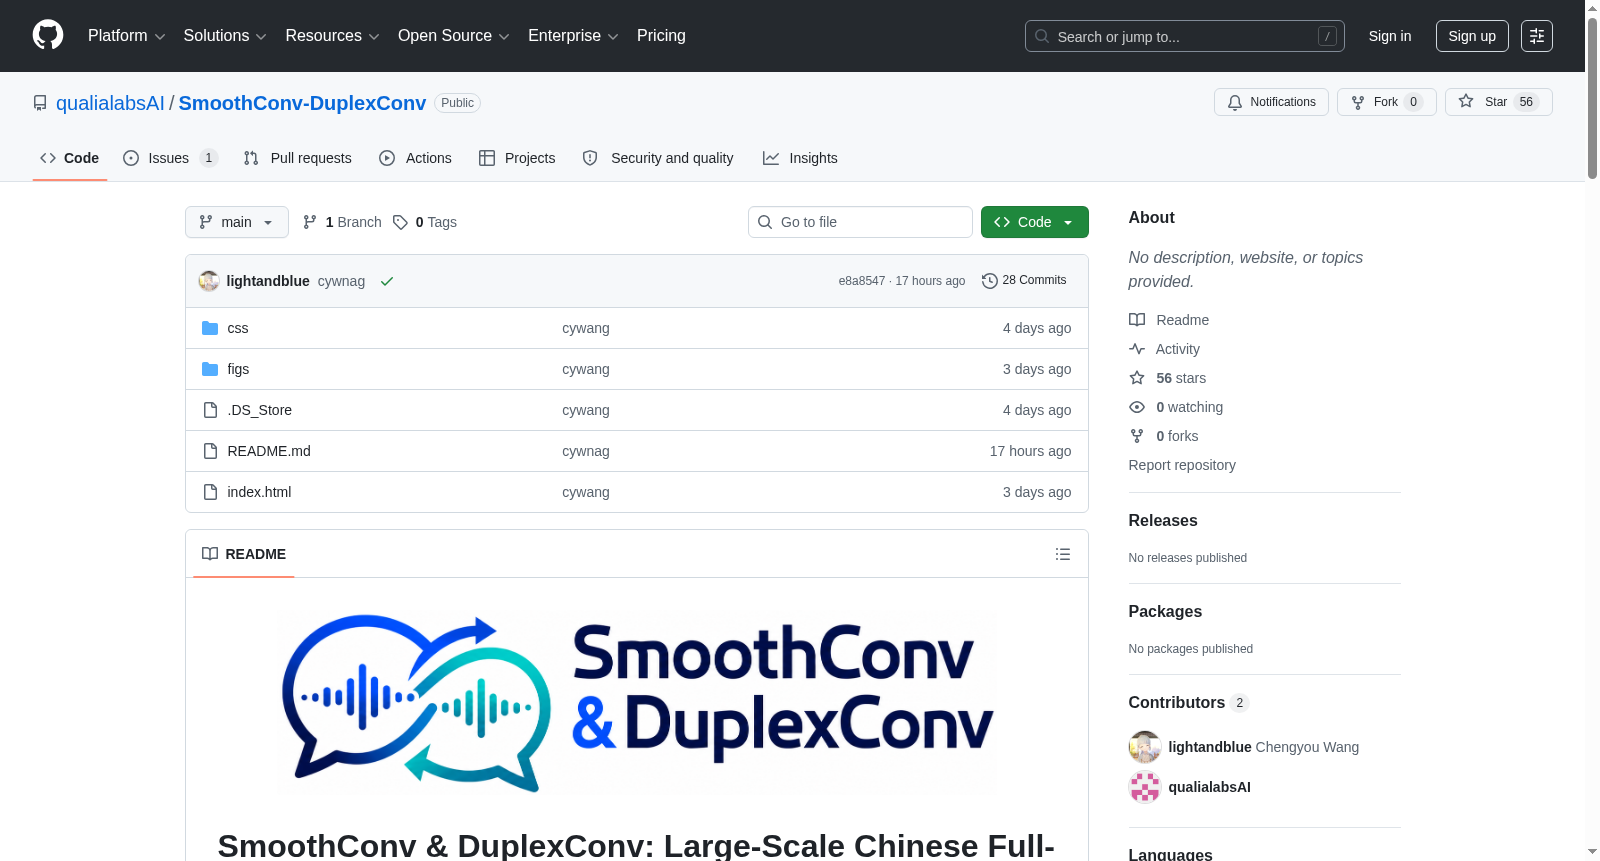Click the fork icon in Fork button
Screen dimensions: 1600x861
coord(1358,102)
